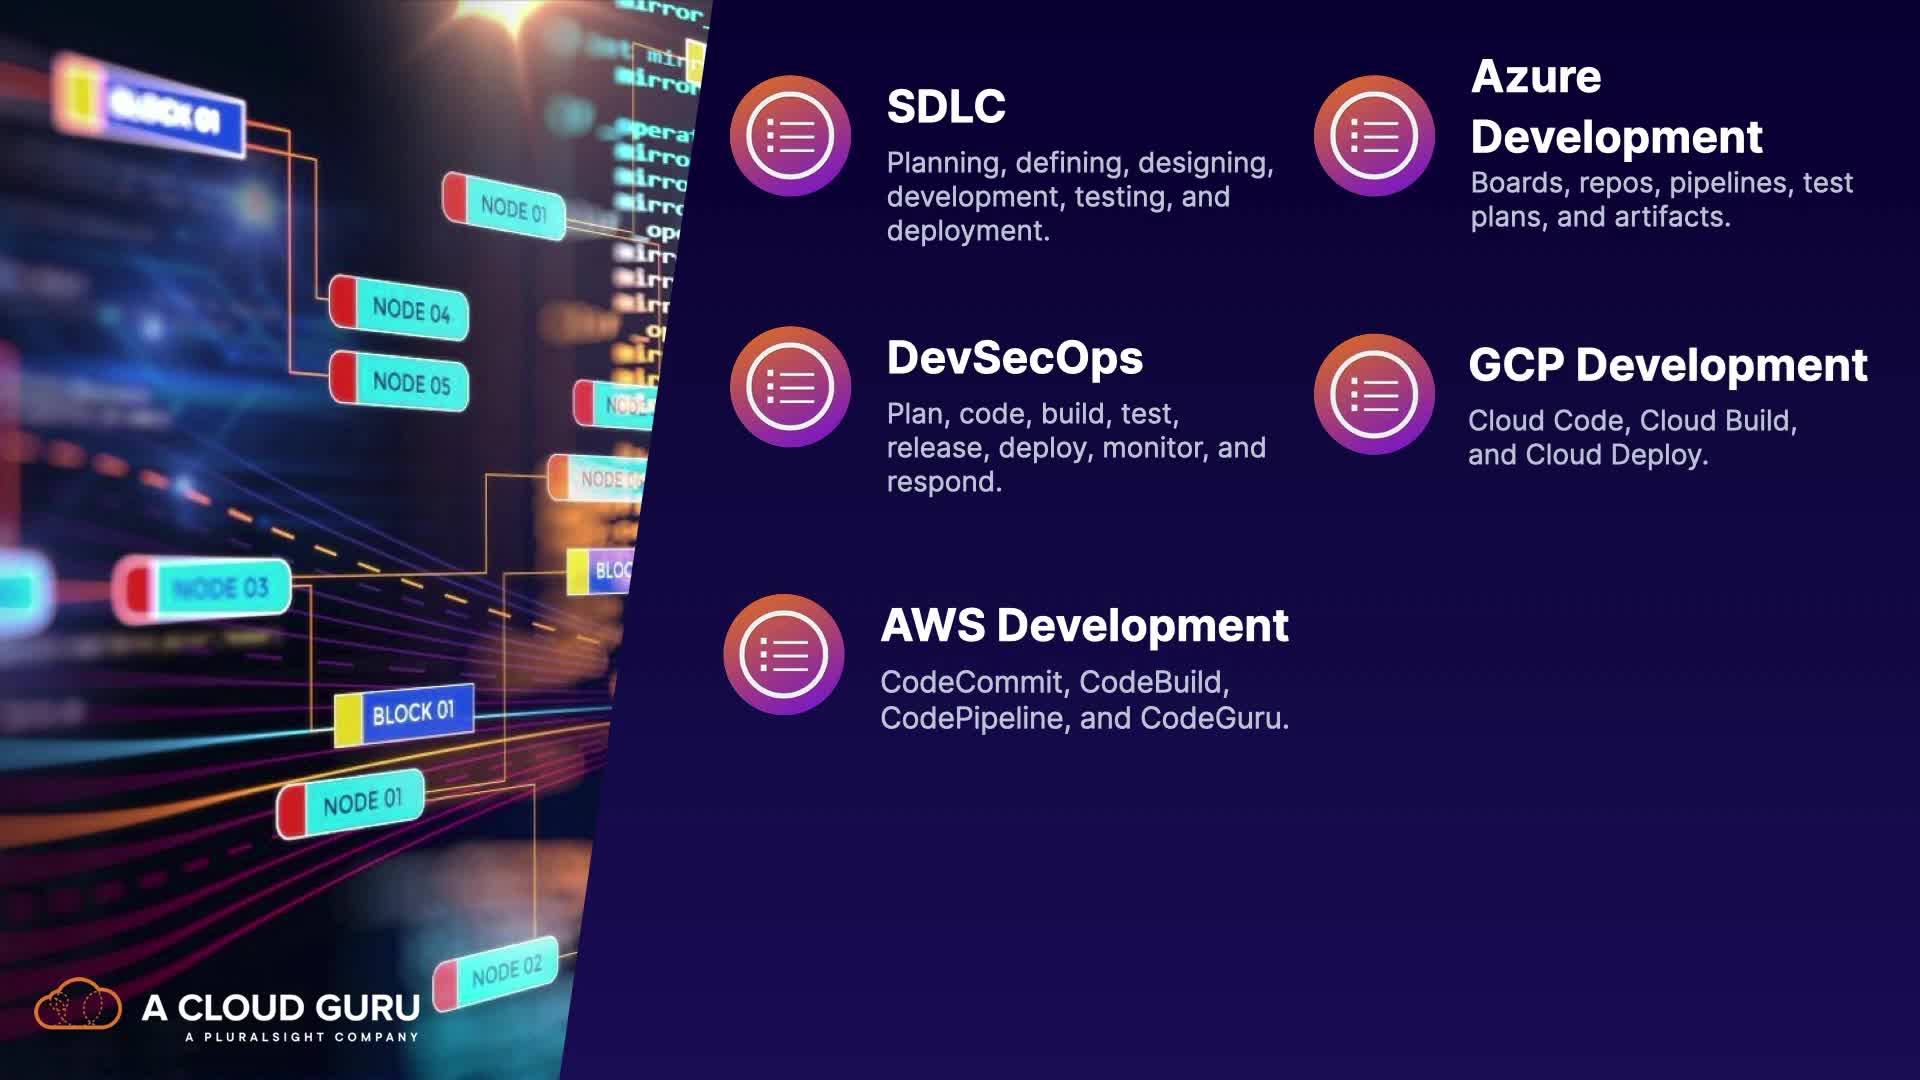This screenshot has width=1920, height=1080.
Task: Click the list icon beside Azure Development
Action: coord(1374,136)
